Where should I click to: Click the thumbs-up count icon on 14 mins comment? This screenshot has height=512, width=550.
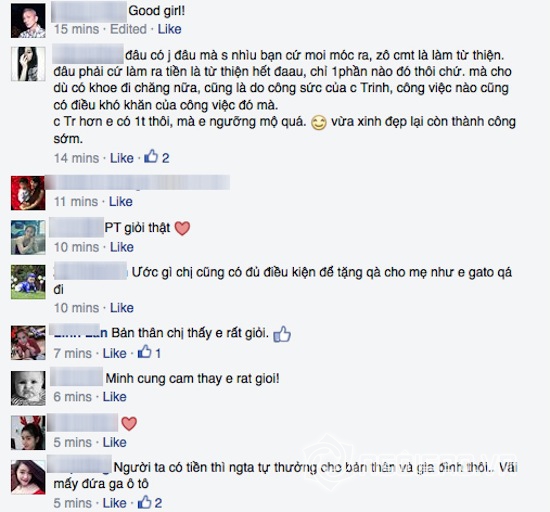tap(151, 156)
